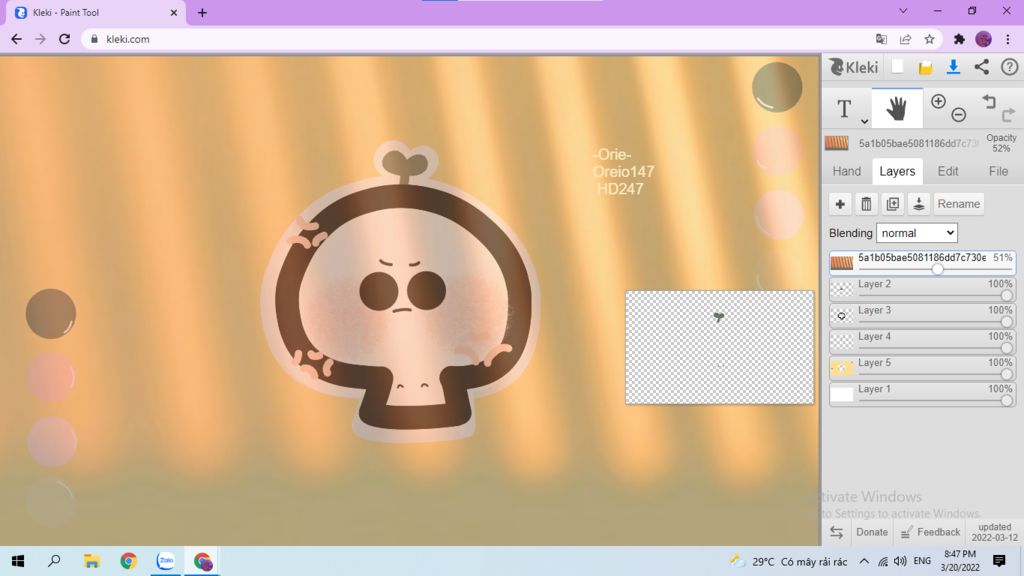Open the tool selection dropdown arrow
The height and width of the screenshot is (576, 1024).
[x=864, y=121]
